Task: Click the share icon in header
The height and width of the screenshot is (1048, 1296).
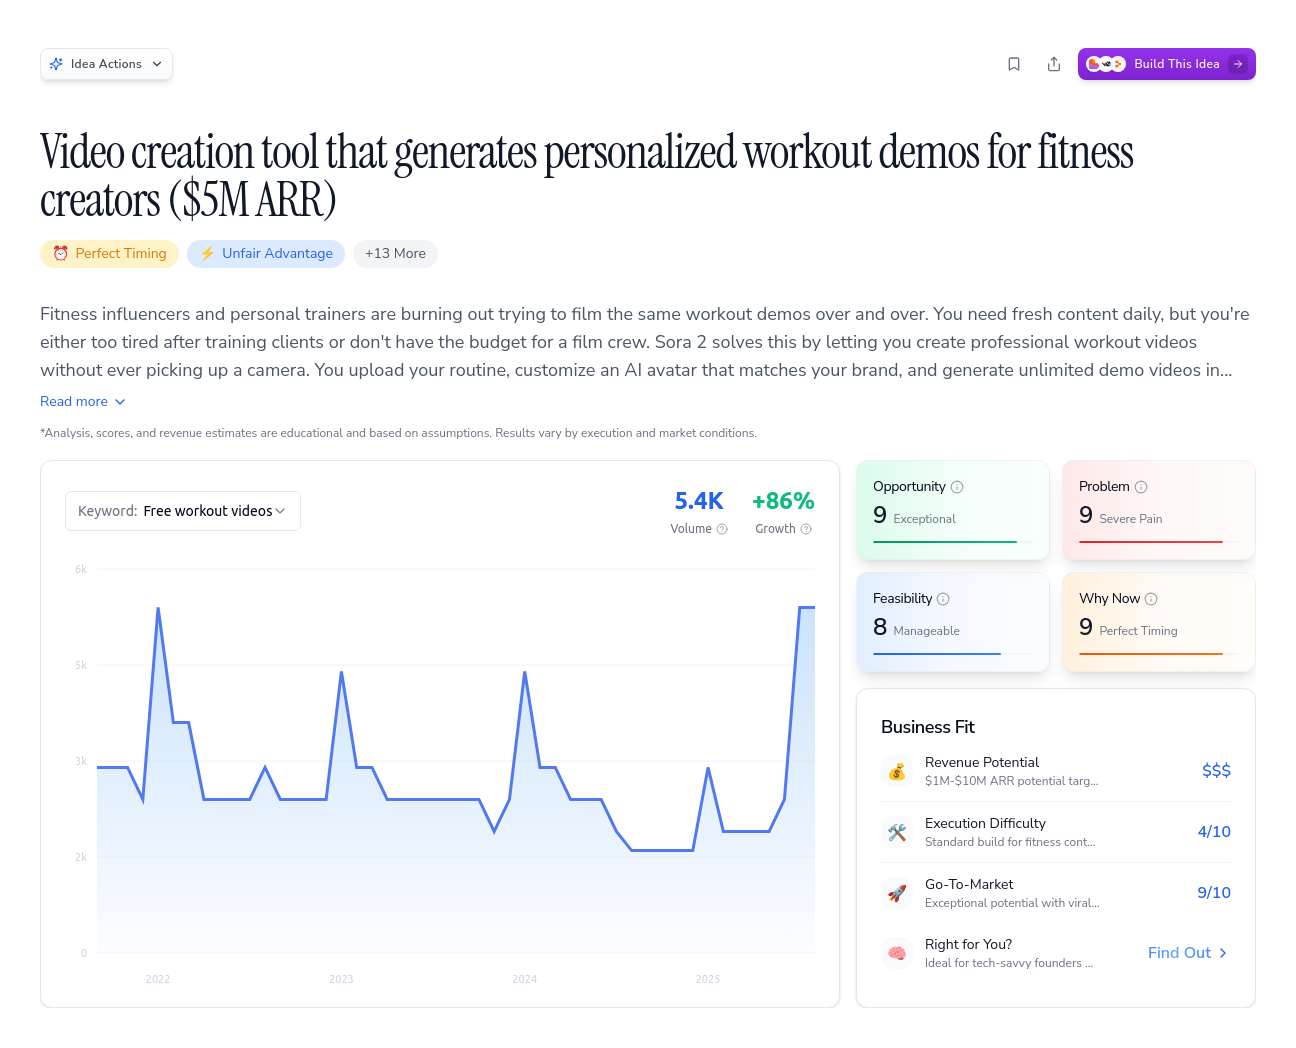Action: 1054,64
